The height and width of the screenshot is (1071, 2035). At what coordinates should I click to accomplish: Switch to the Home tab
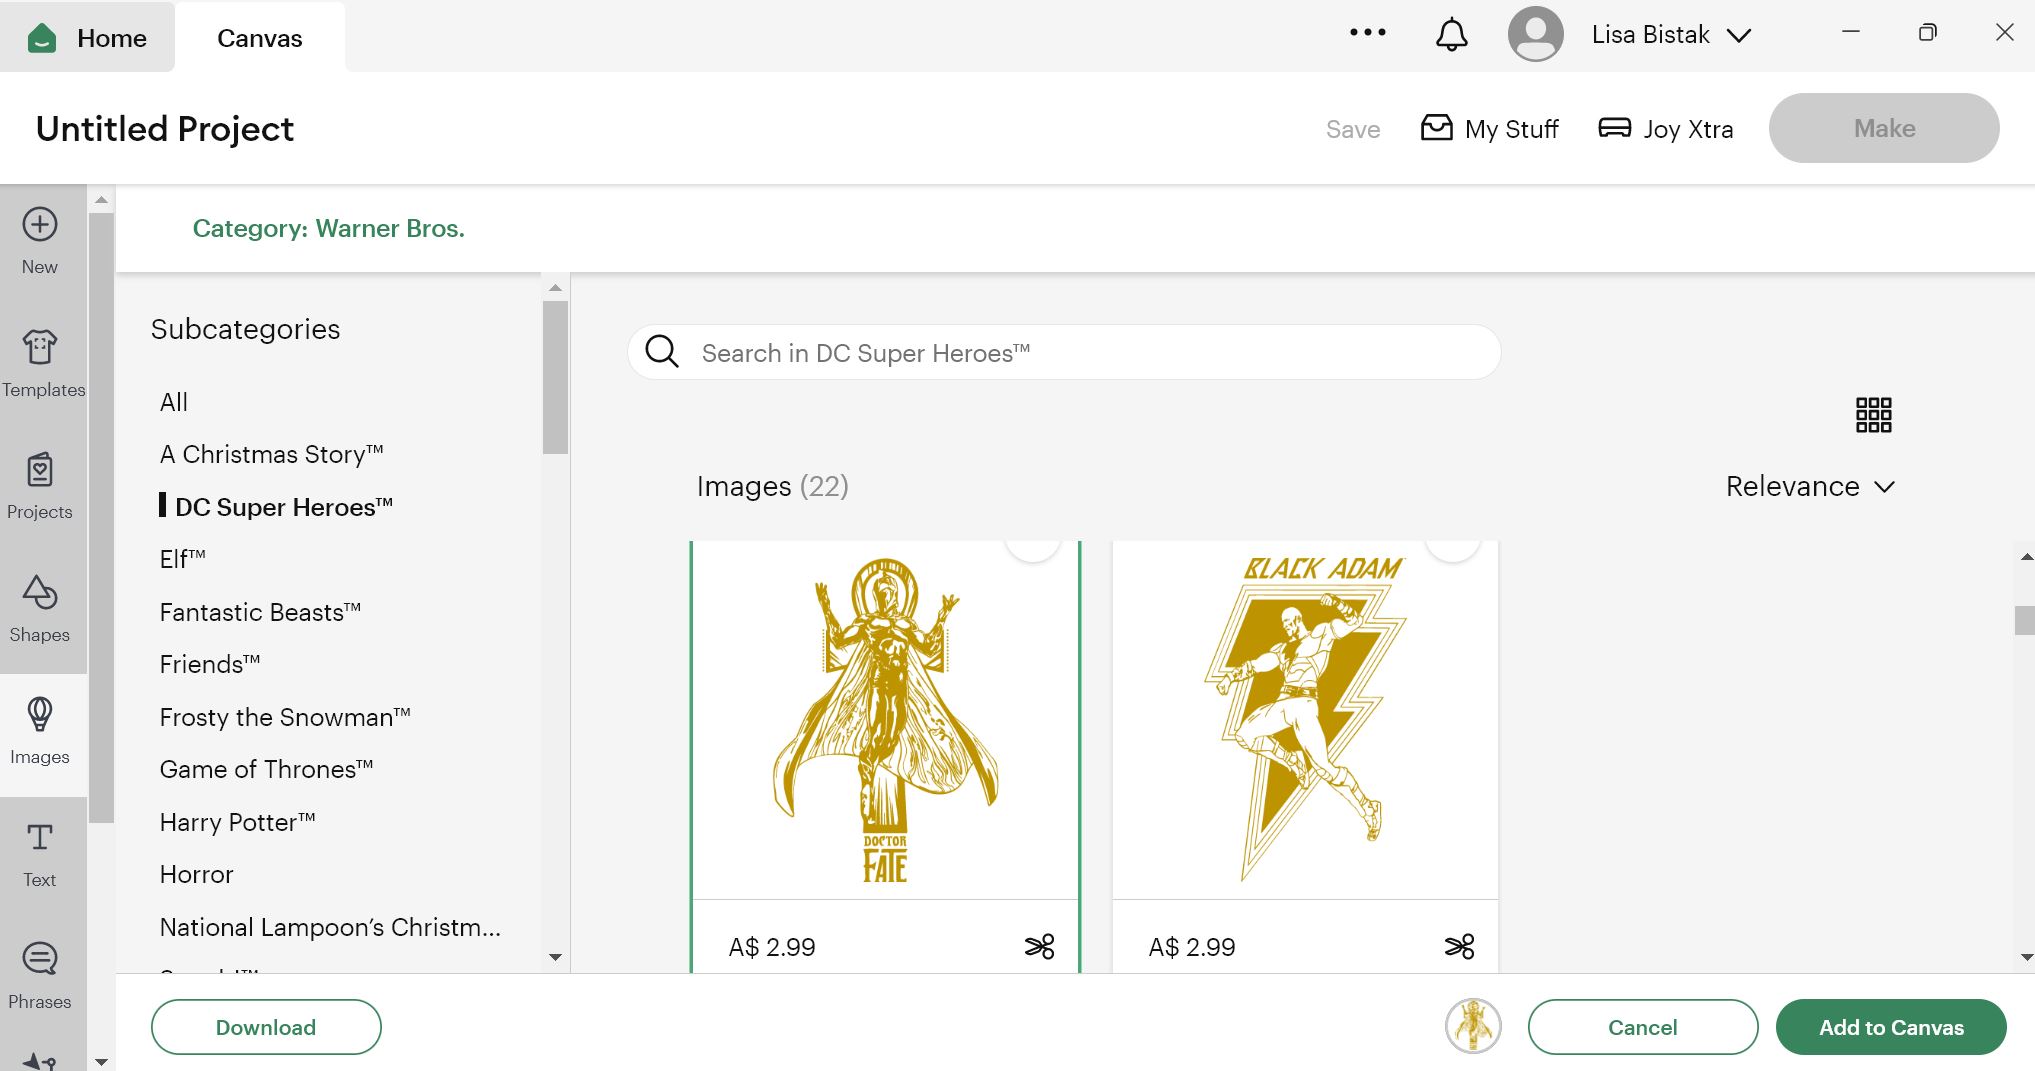pos(88,38)
